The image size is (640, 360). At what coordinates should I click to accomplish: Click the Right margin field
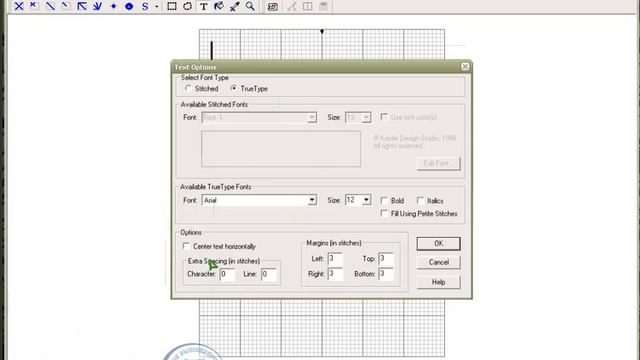click(335, 274)
